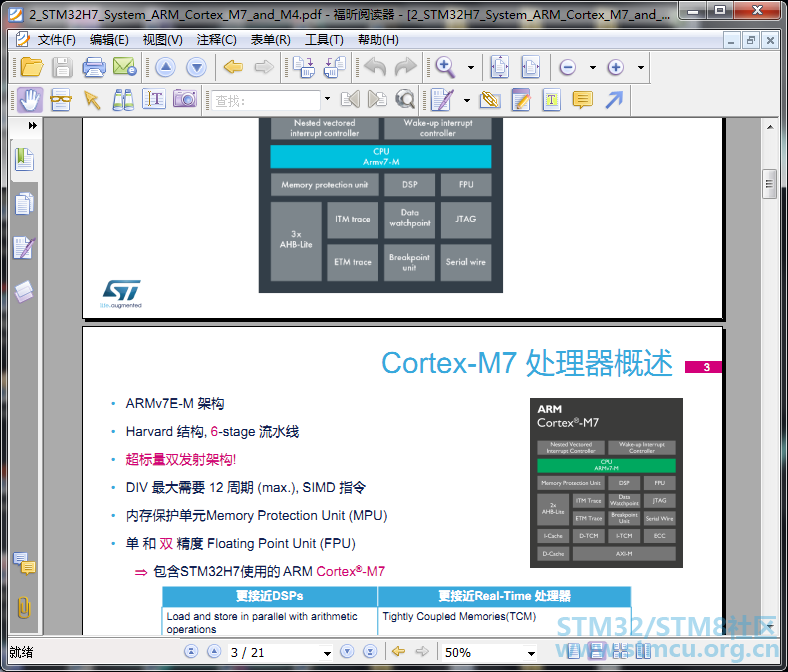Screen dimensions: 788x672
Task: Select the magnifier zoom-in tool
Action: click(445, 67)
